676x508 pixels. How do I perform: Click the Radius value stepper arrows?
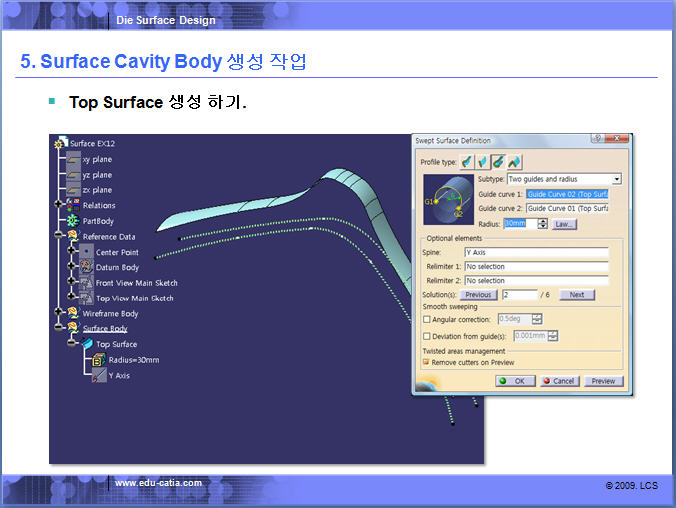pos(543,223)
